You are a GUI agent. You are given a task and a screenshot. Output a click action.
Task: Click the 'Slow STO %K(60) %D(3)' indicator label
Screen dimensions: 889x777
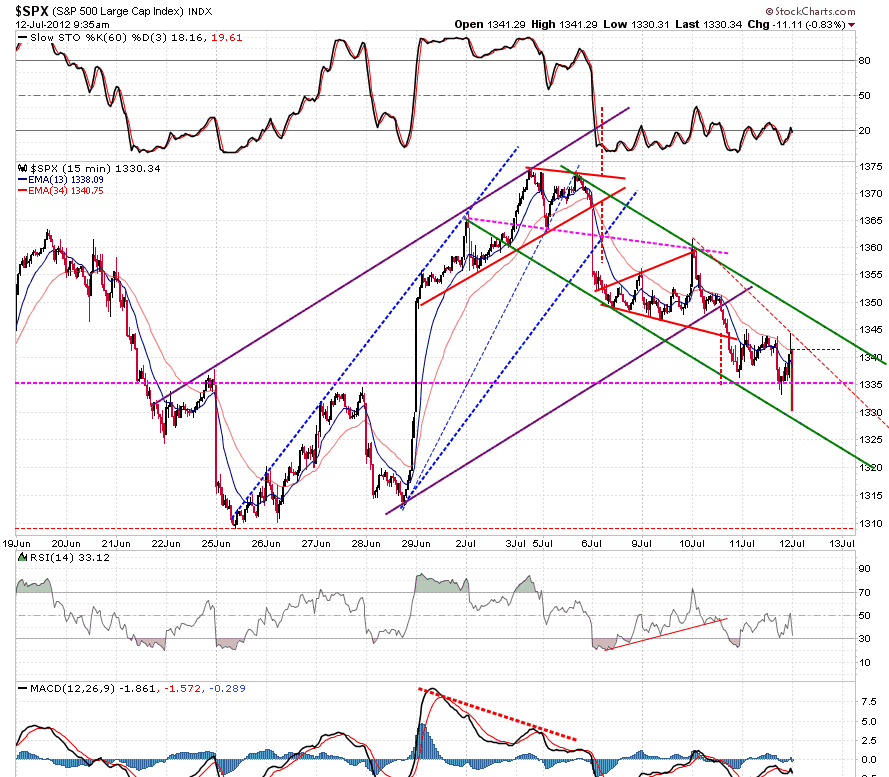pos(101,38)
